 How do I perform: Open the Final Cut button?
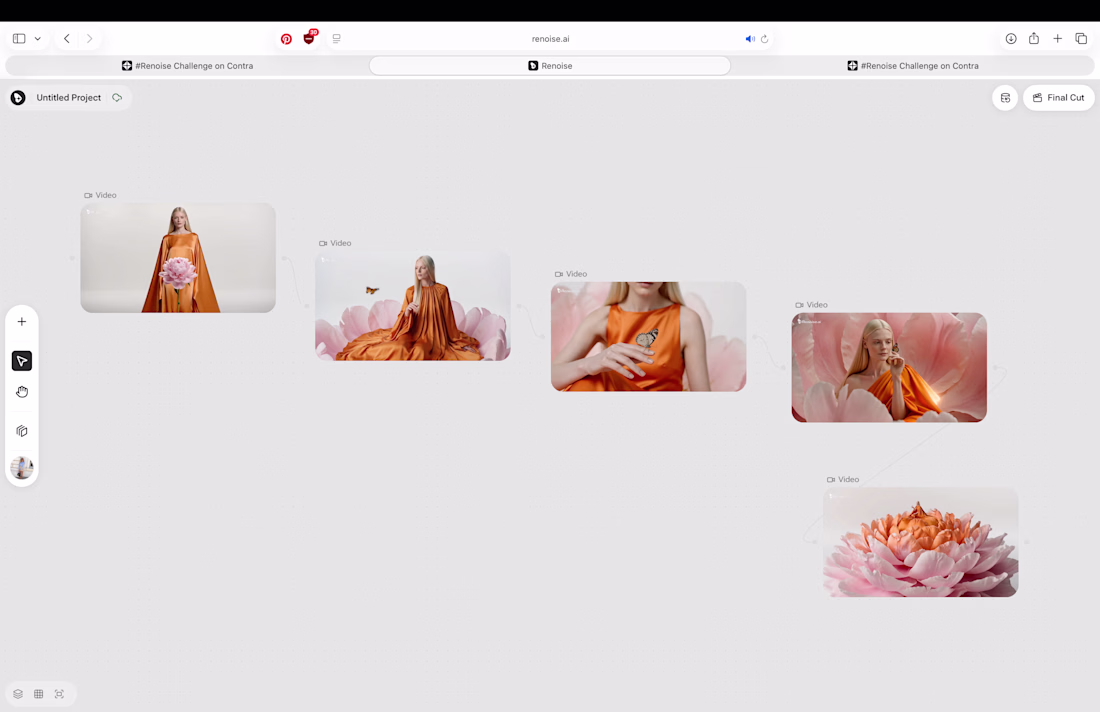(x=1059, y=98)
